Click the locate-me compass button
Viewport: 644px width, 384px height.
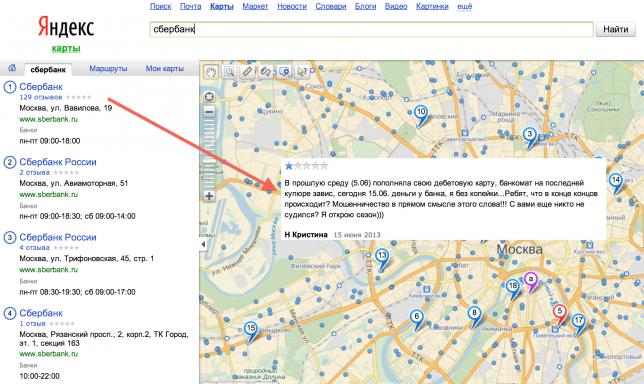click(209, 97)
